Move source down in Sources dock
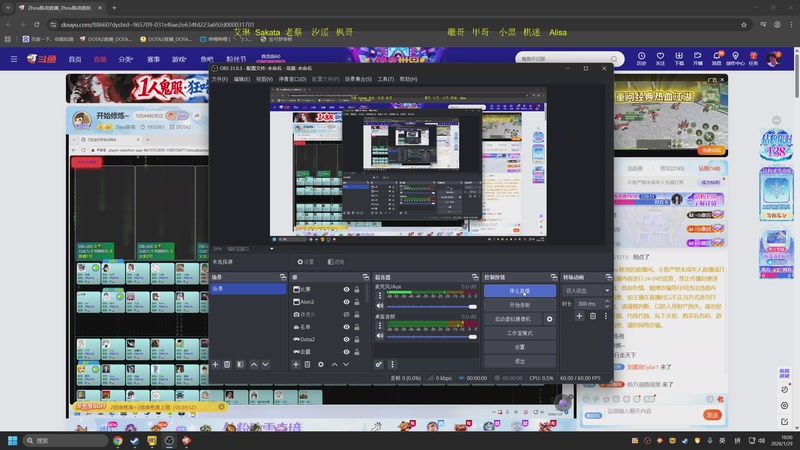This screenshot has width=800, height=450. (346, 364)
